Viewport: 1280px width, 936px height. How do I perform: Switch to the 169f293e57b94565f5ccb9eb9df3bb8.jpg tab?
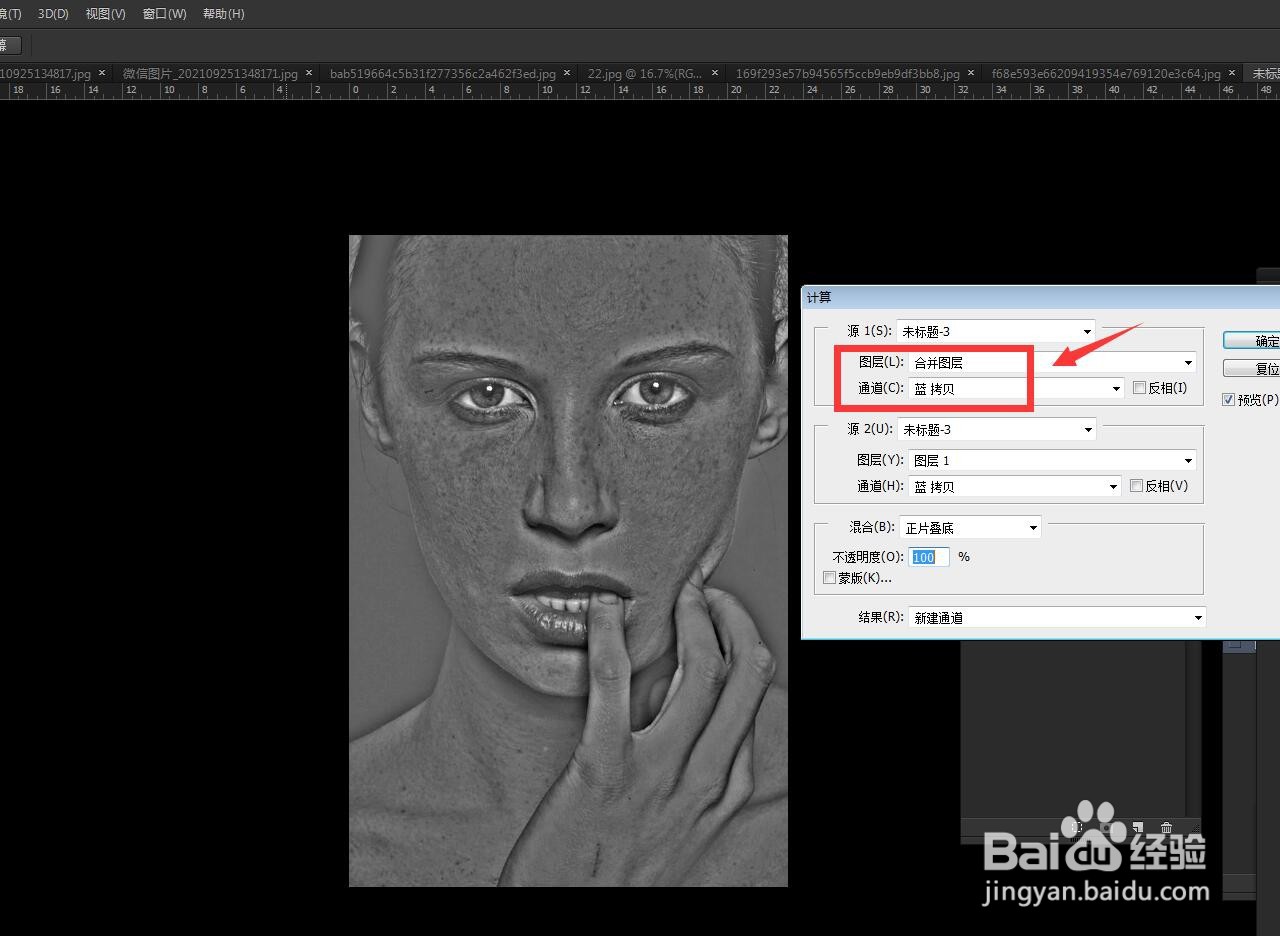tap(848, 74)
